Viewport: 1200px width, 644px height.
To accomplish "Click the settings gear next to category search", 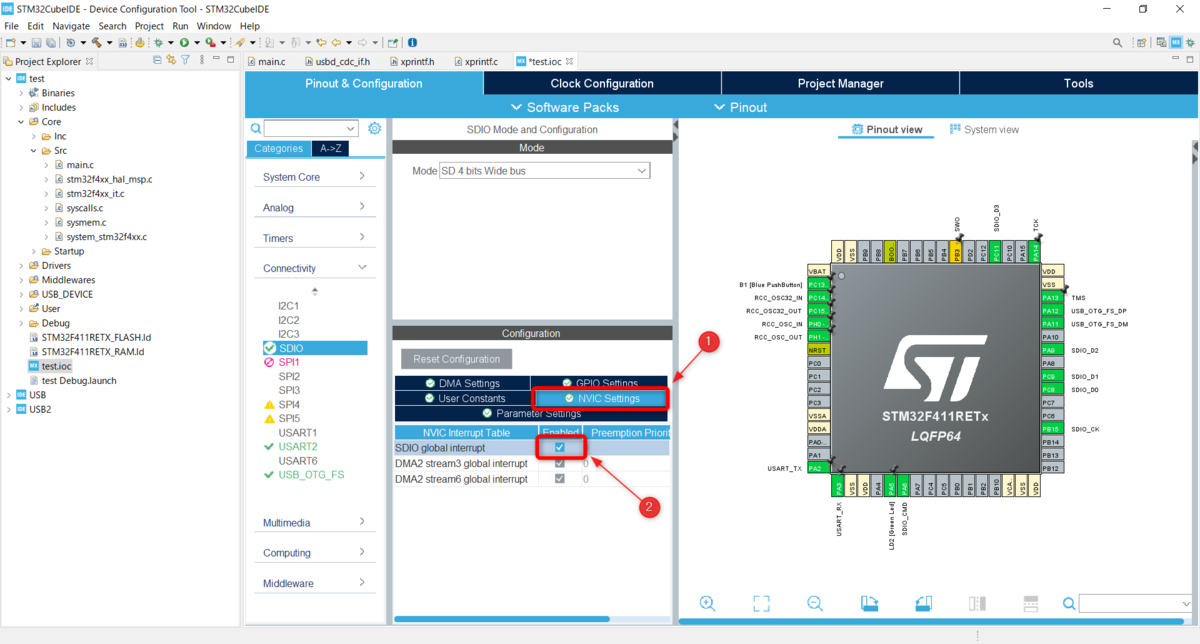I will pos(375,128).
